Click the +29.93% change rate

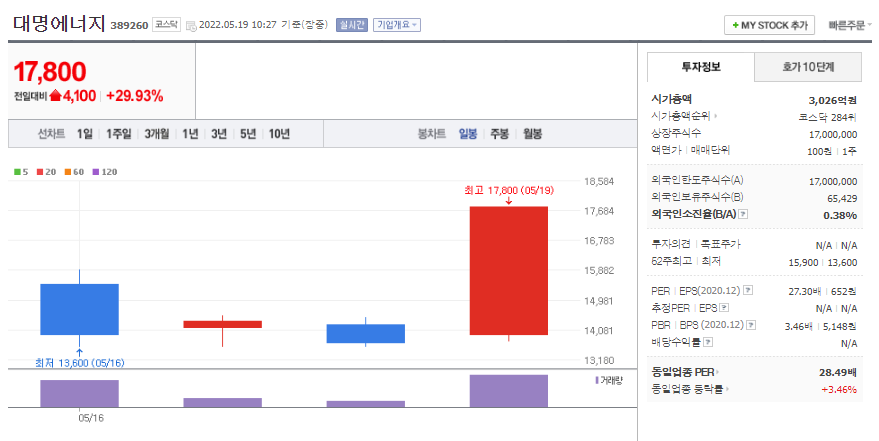point(135,96)
